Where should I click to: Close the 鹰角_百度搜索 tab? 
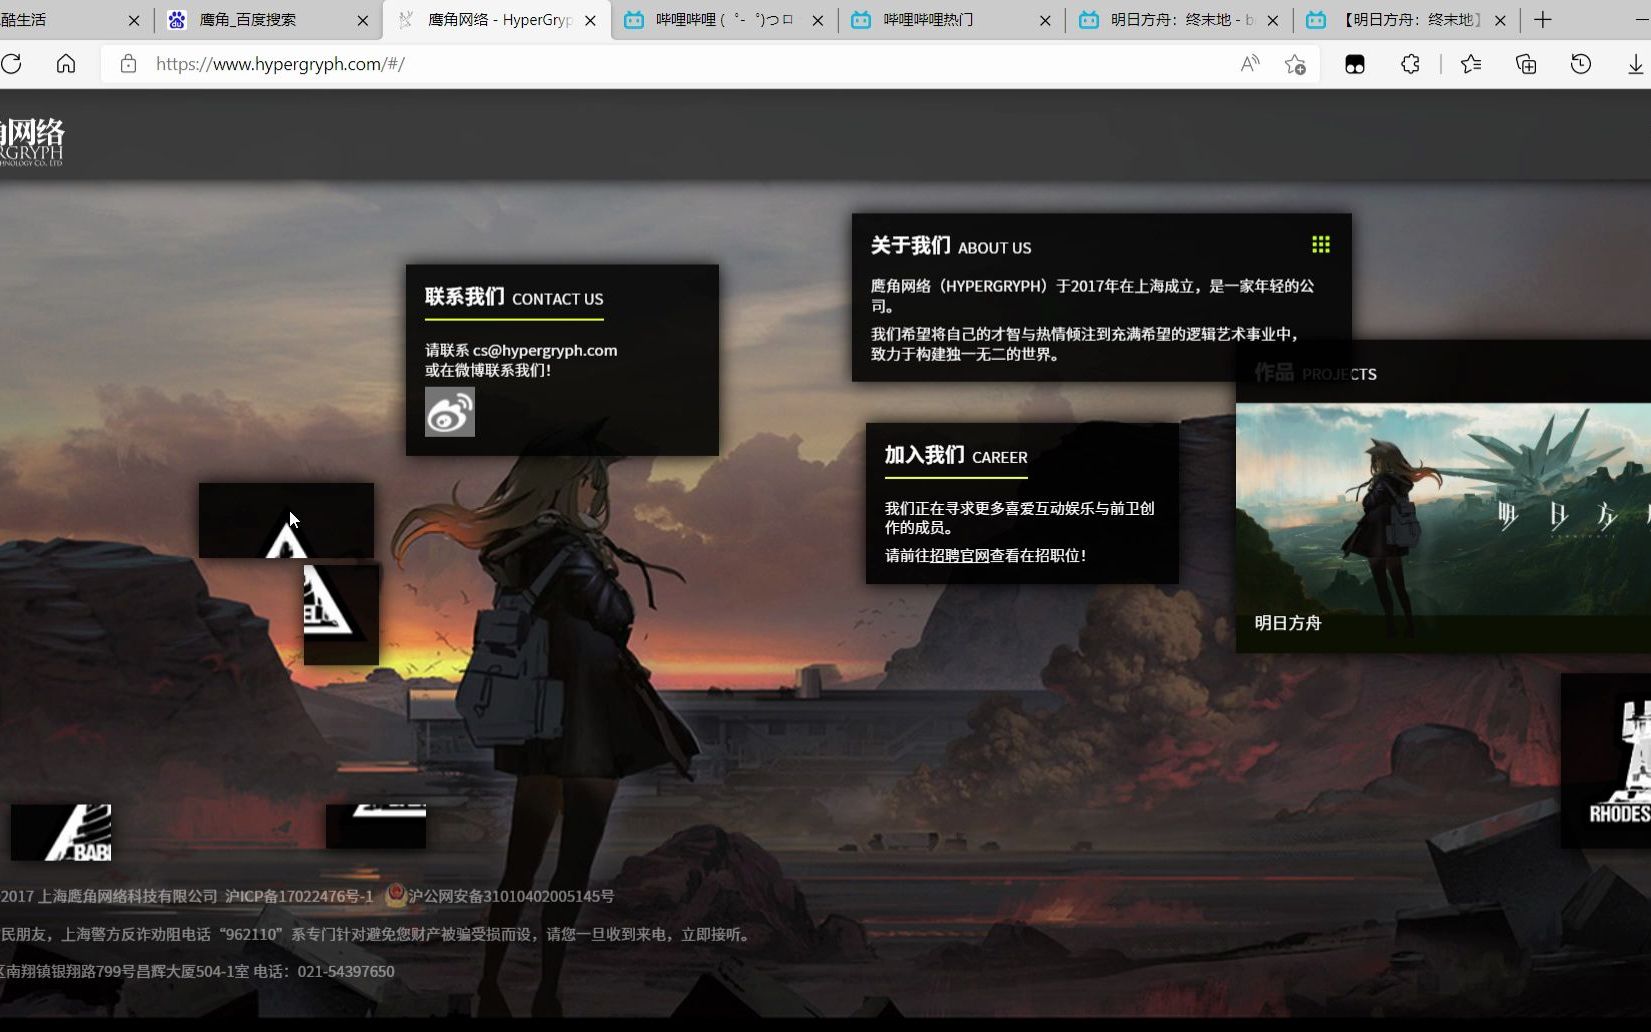coord(362,20)
